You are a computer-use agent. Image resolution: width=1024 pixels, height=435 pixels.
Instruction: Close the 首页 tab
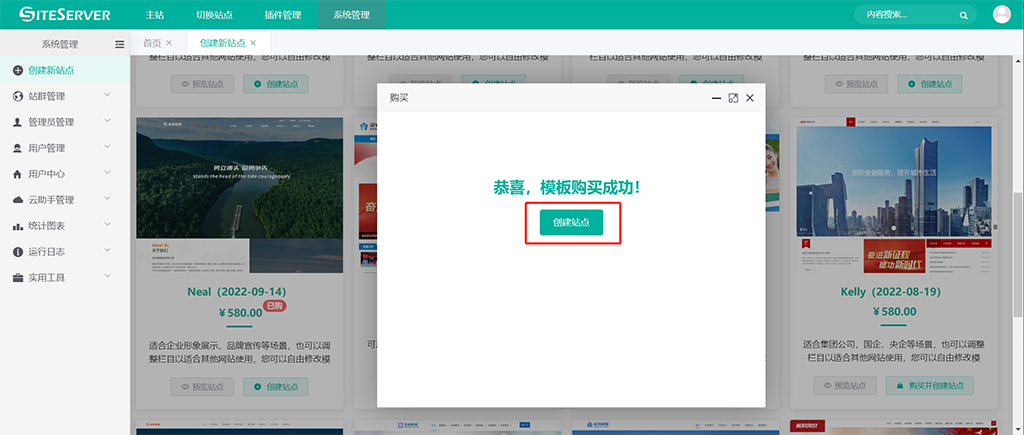(169, 43)
